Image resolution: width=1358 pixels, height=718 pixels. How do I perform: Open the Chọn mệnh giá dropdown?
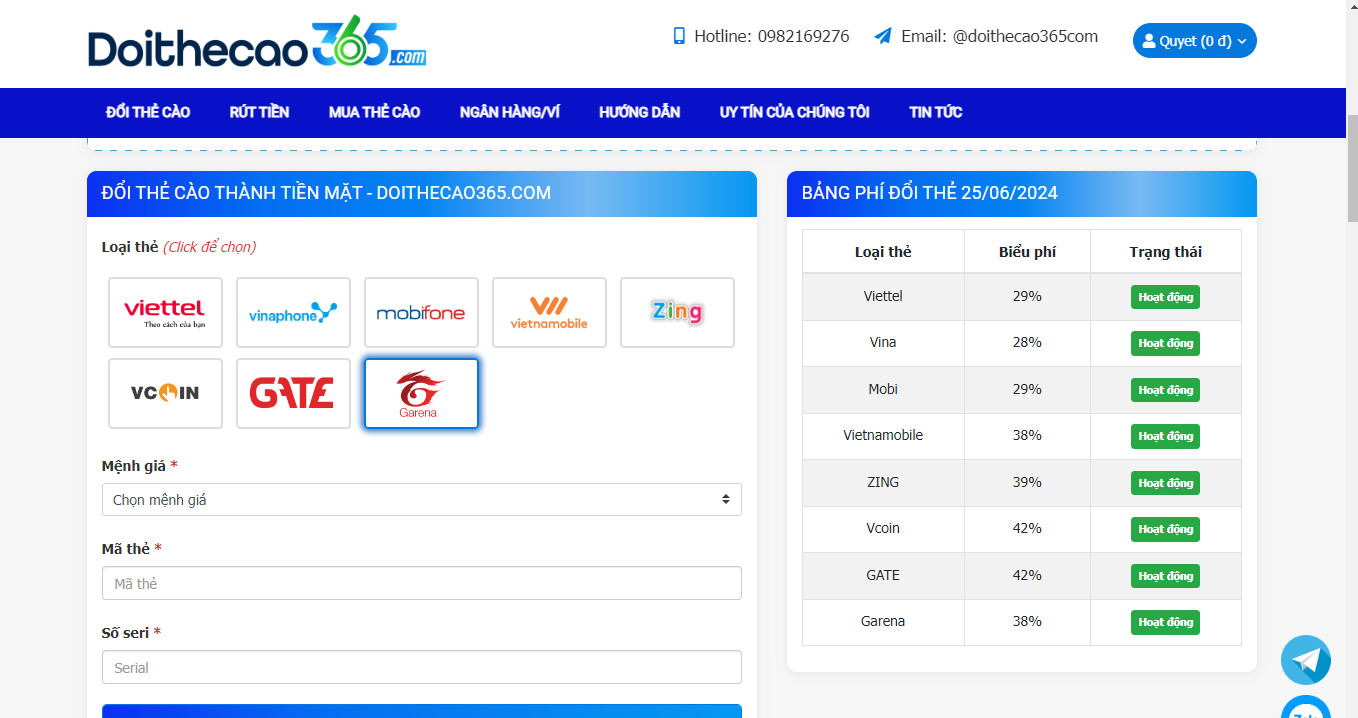coord(421,499)
